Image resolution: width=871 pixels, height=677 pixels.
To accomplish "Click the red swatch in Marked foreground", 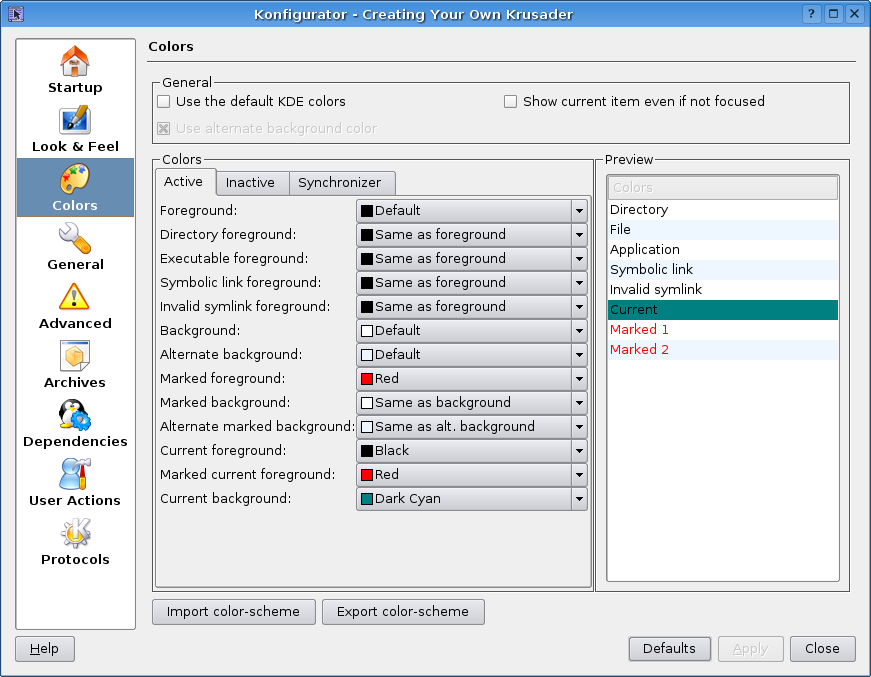I will tap(367, 379).
